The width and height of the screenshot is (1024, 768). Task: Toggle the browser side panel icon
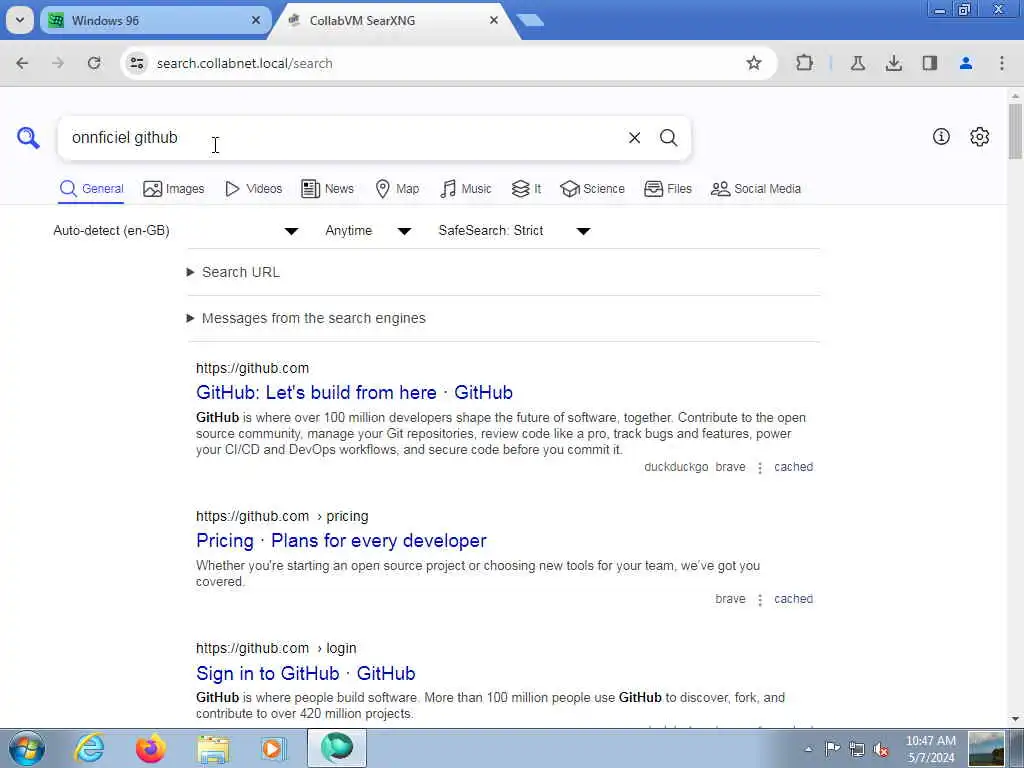[x=930, y=63]
